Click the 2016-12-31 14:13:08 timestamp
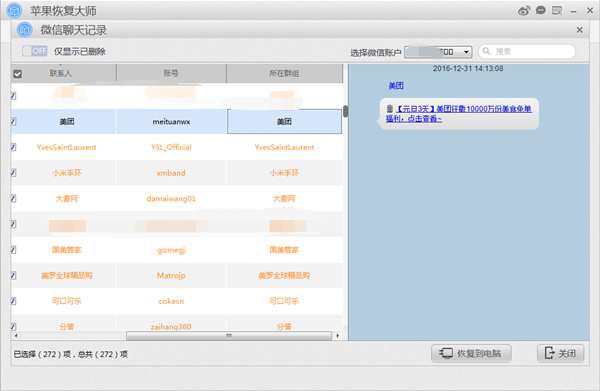 click(x=468, y=68)
